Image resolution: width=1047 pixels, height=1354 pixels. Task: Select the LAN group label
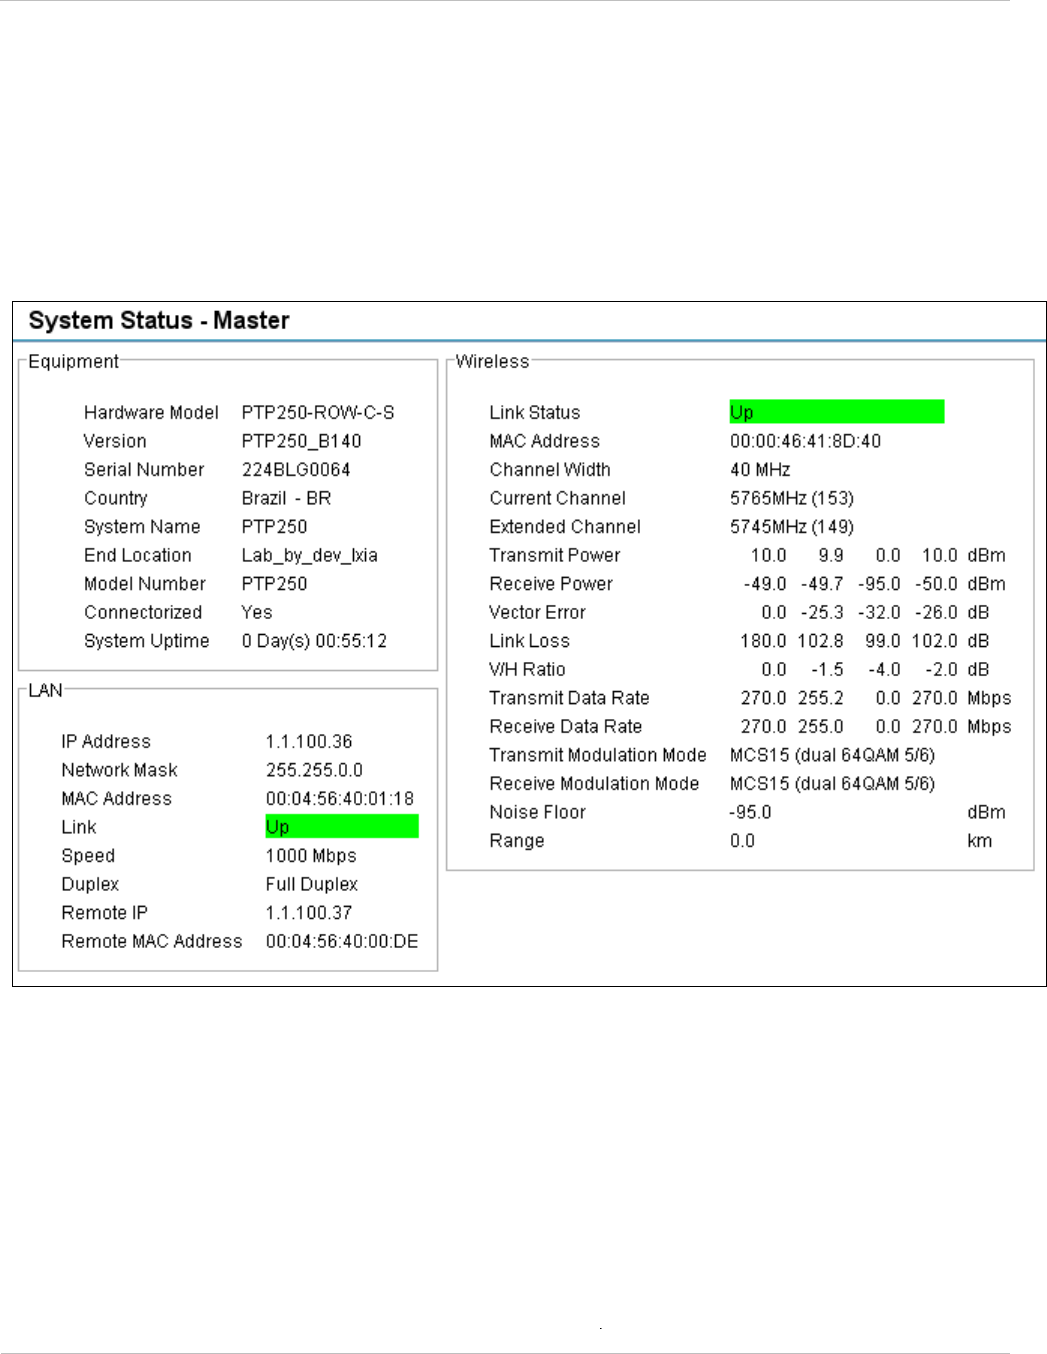coord(45,690)
